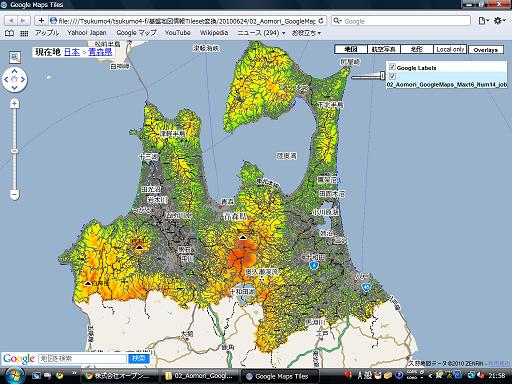
Task: Click the overlay opacity slider handle
Action: (383, 76)
